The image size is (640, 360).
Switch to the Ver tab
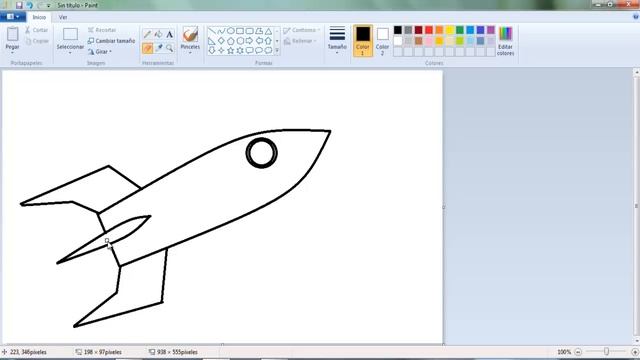tap(63, 17)
